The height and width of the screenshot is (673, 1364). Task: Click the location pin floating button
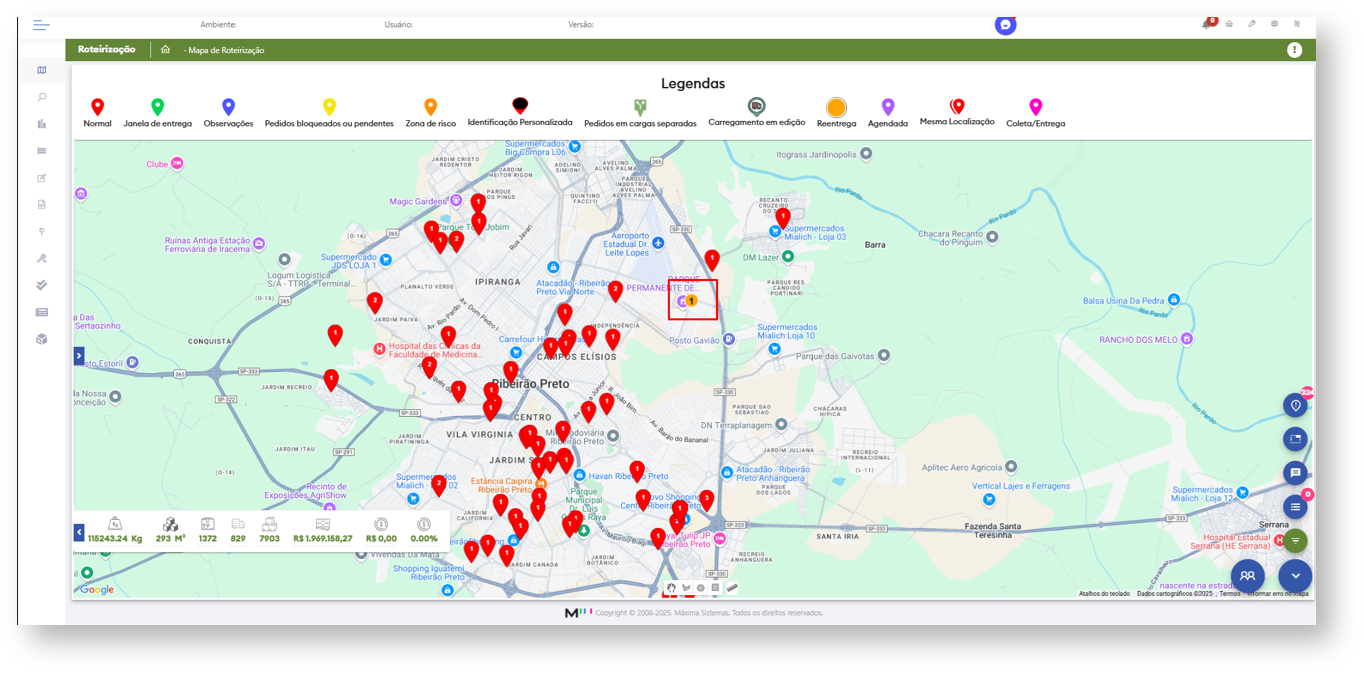pyautogui.click(x=1295, y=405)
